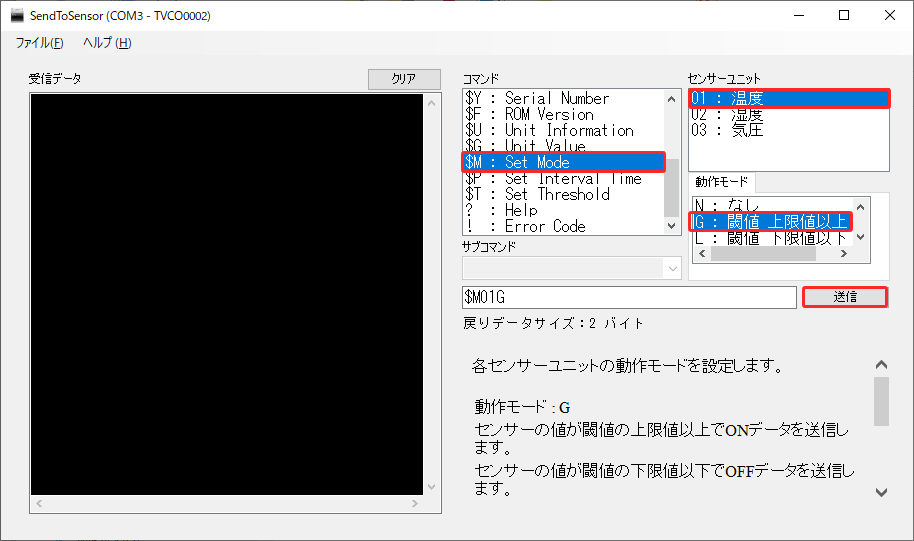Click inside the black received data area
This screenshot has width=914, height=541.
[227, 294]
